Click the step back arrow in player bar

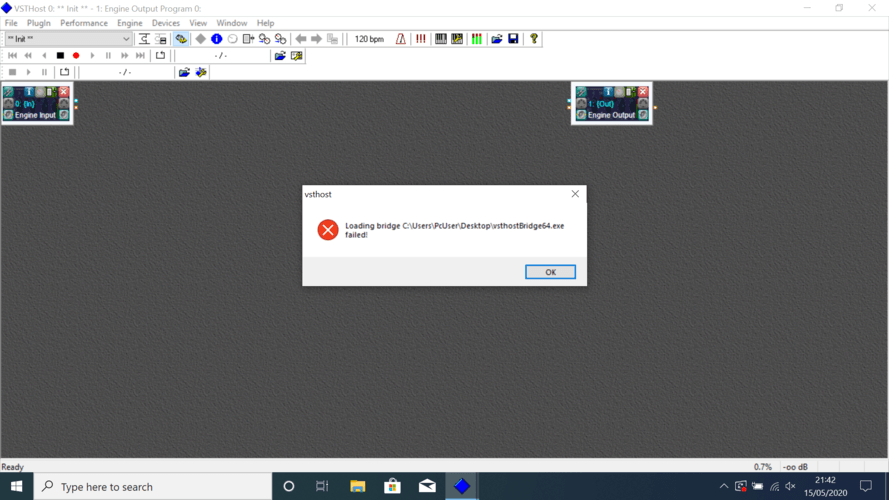tap(44, 56)
